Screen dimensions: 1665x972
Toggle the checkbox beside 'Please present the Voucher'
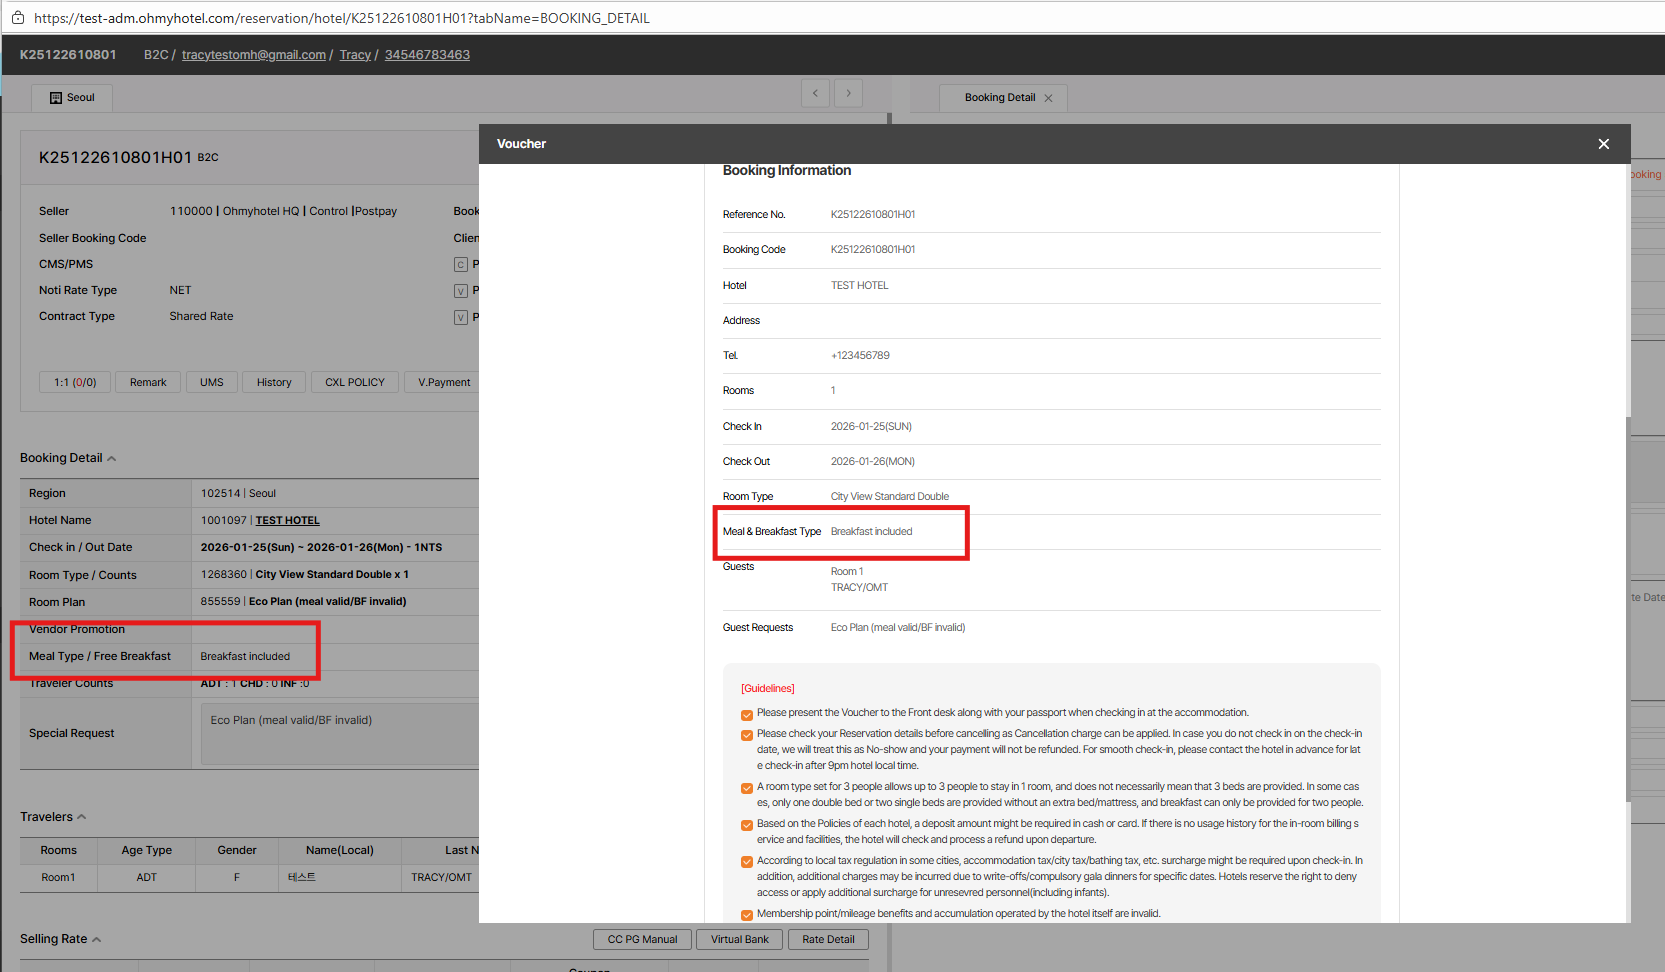click(746, 714)
